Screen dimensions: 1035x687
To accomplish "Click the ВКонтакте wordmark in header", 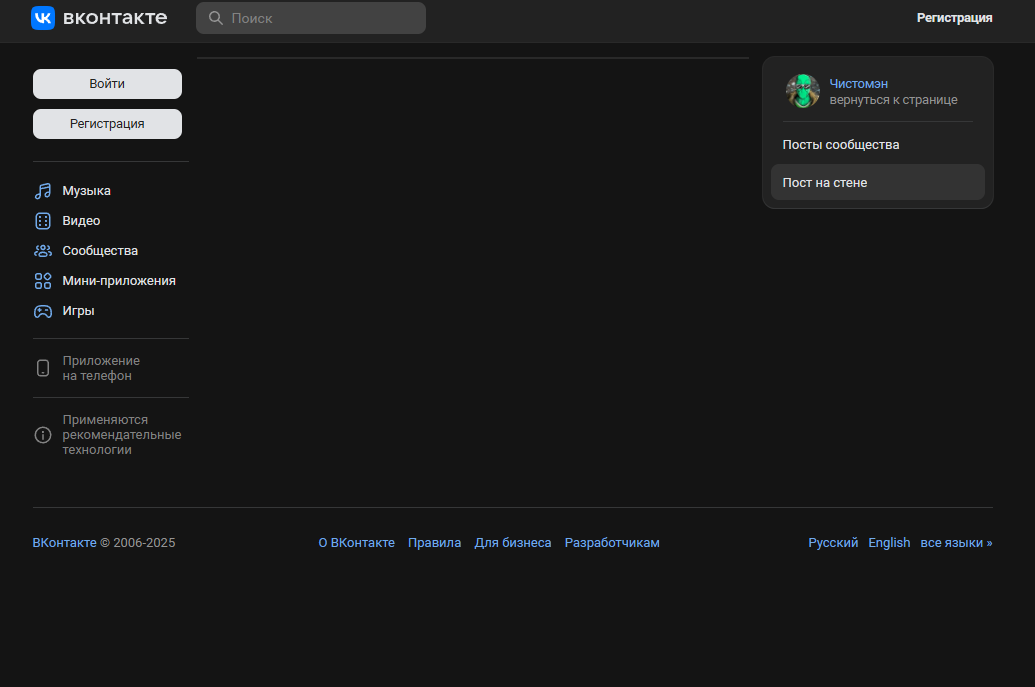I will coord(115,18).
